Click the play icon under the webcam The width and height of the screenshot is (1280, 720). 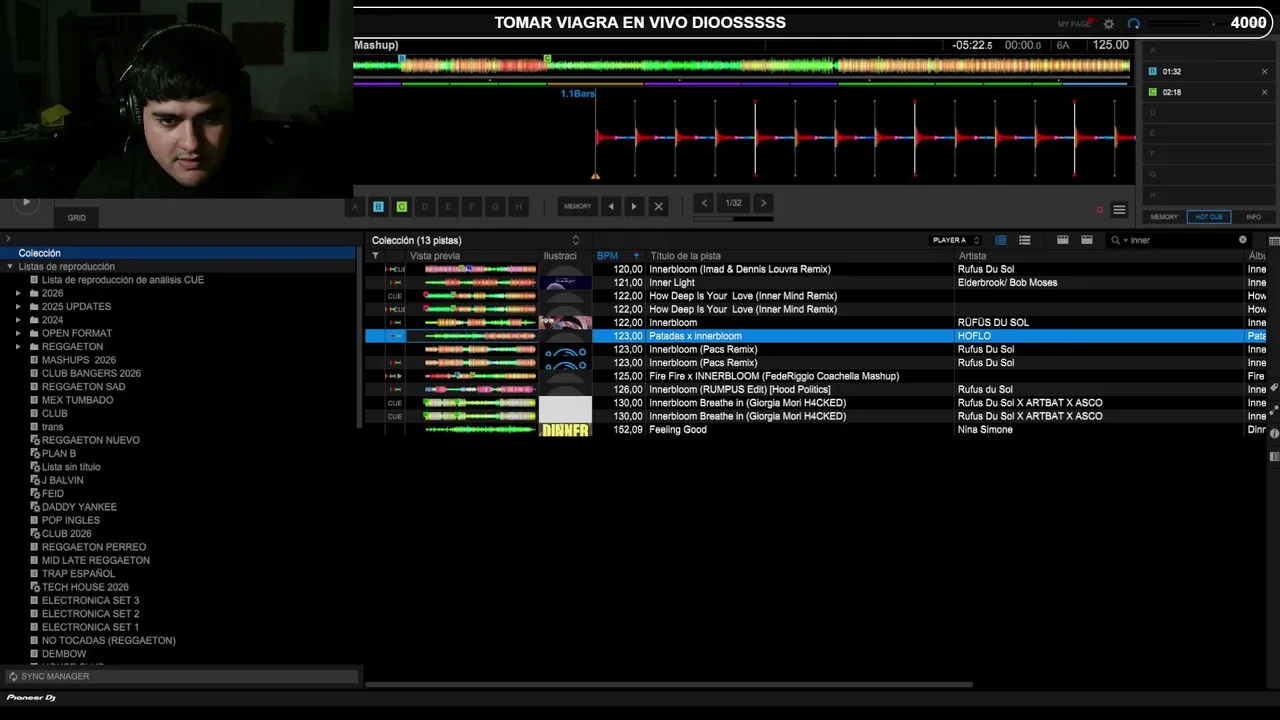coord(26,202)
